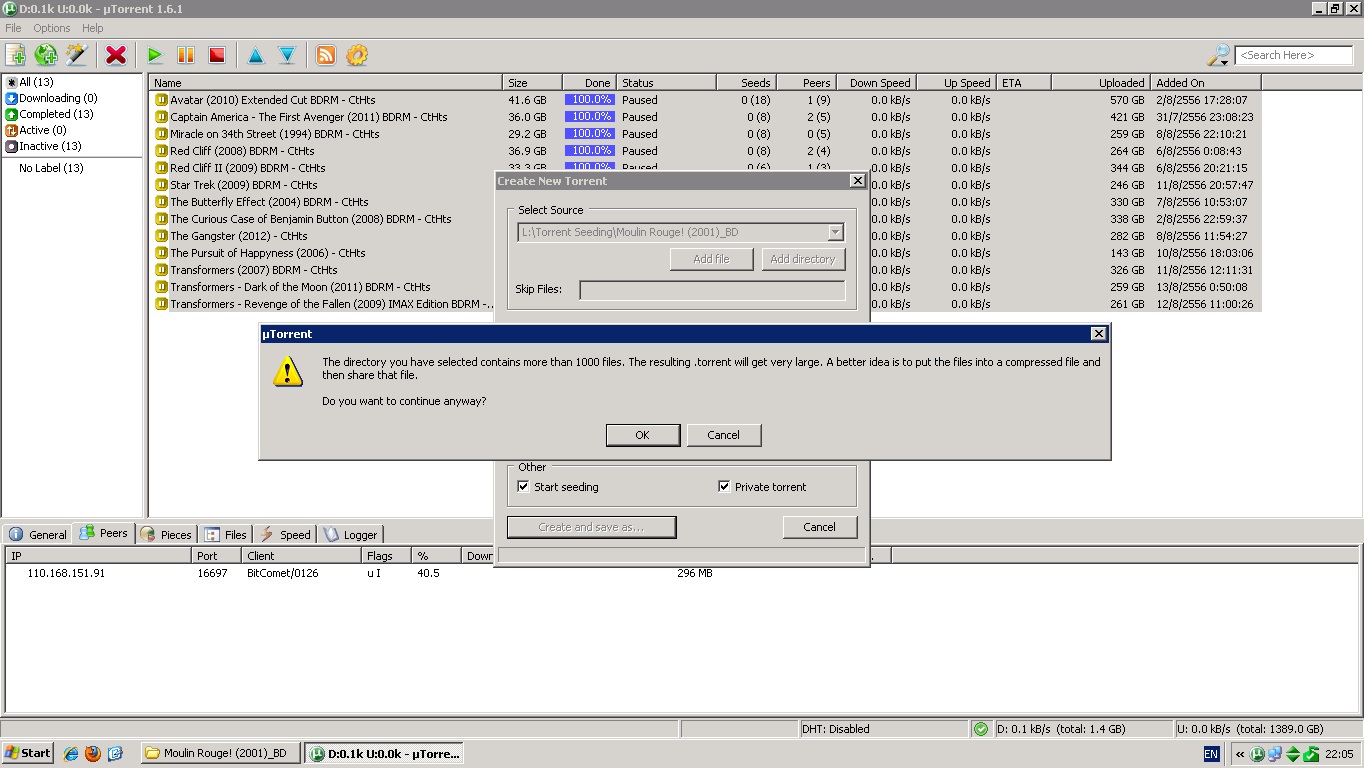Toggle the Start seeding checkbox

(523, 487)
